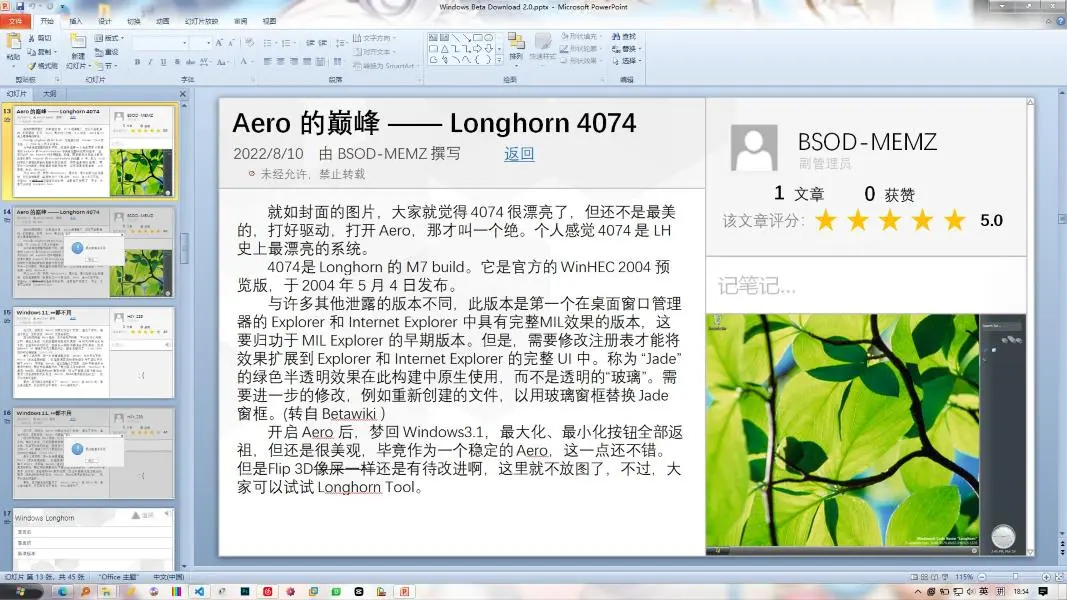Decrease font size with the small A button
The image size is (1067, 600).
[231, 43]
